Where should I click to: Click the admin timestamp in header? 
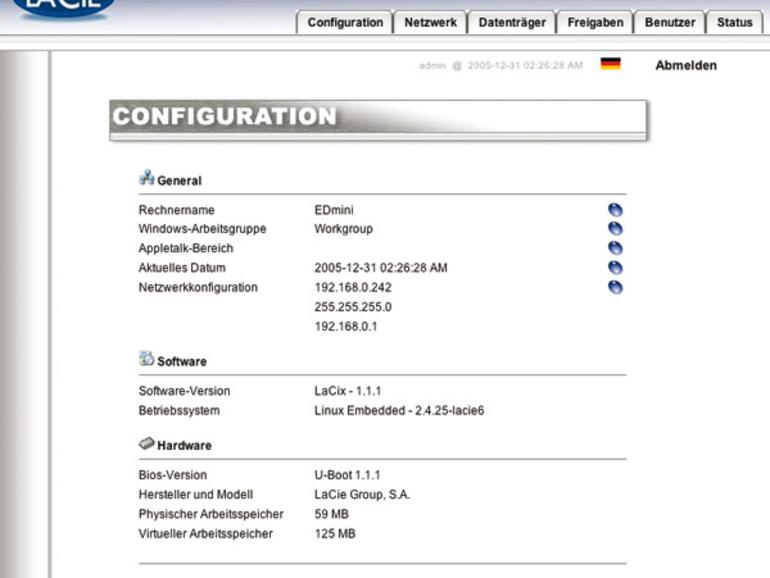point(501,65)
